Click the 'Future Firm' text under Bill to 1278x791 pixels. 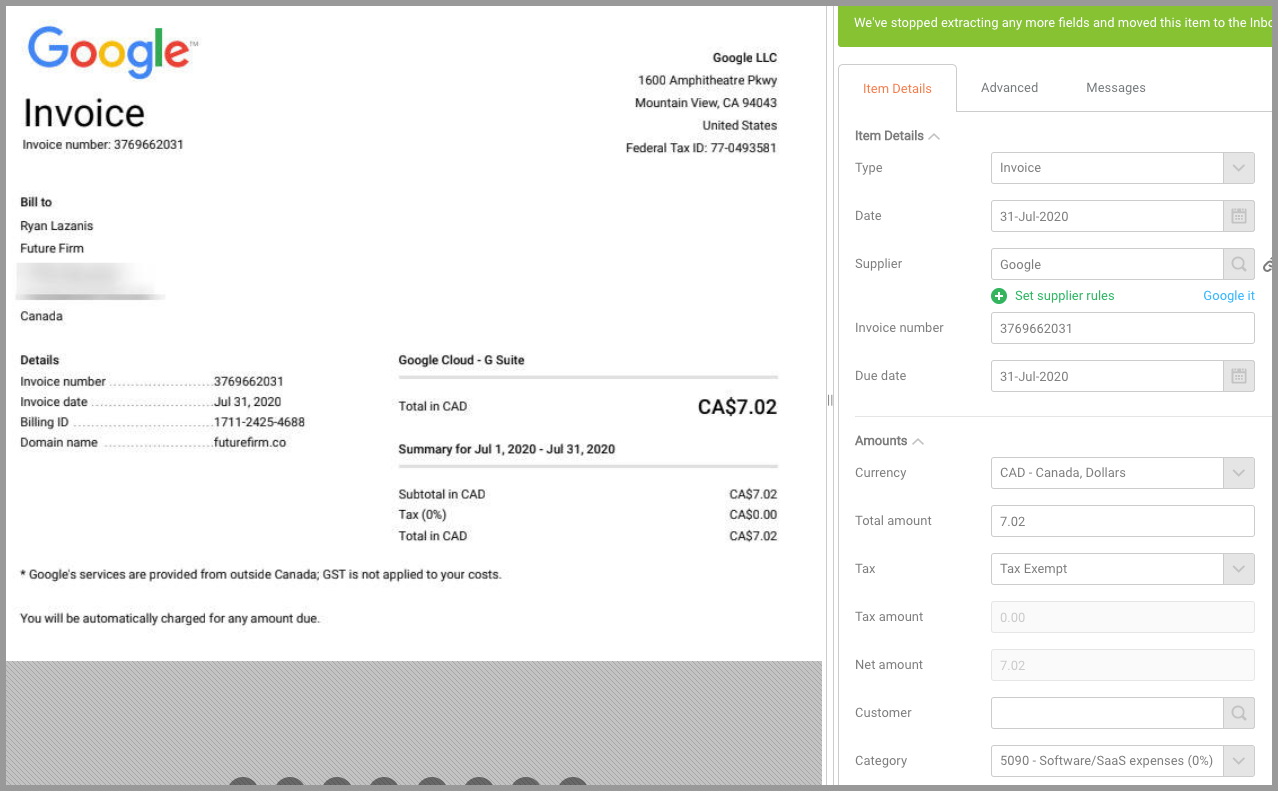pyautogui.click(x=52, y=248)
